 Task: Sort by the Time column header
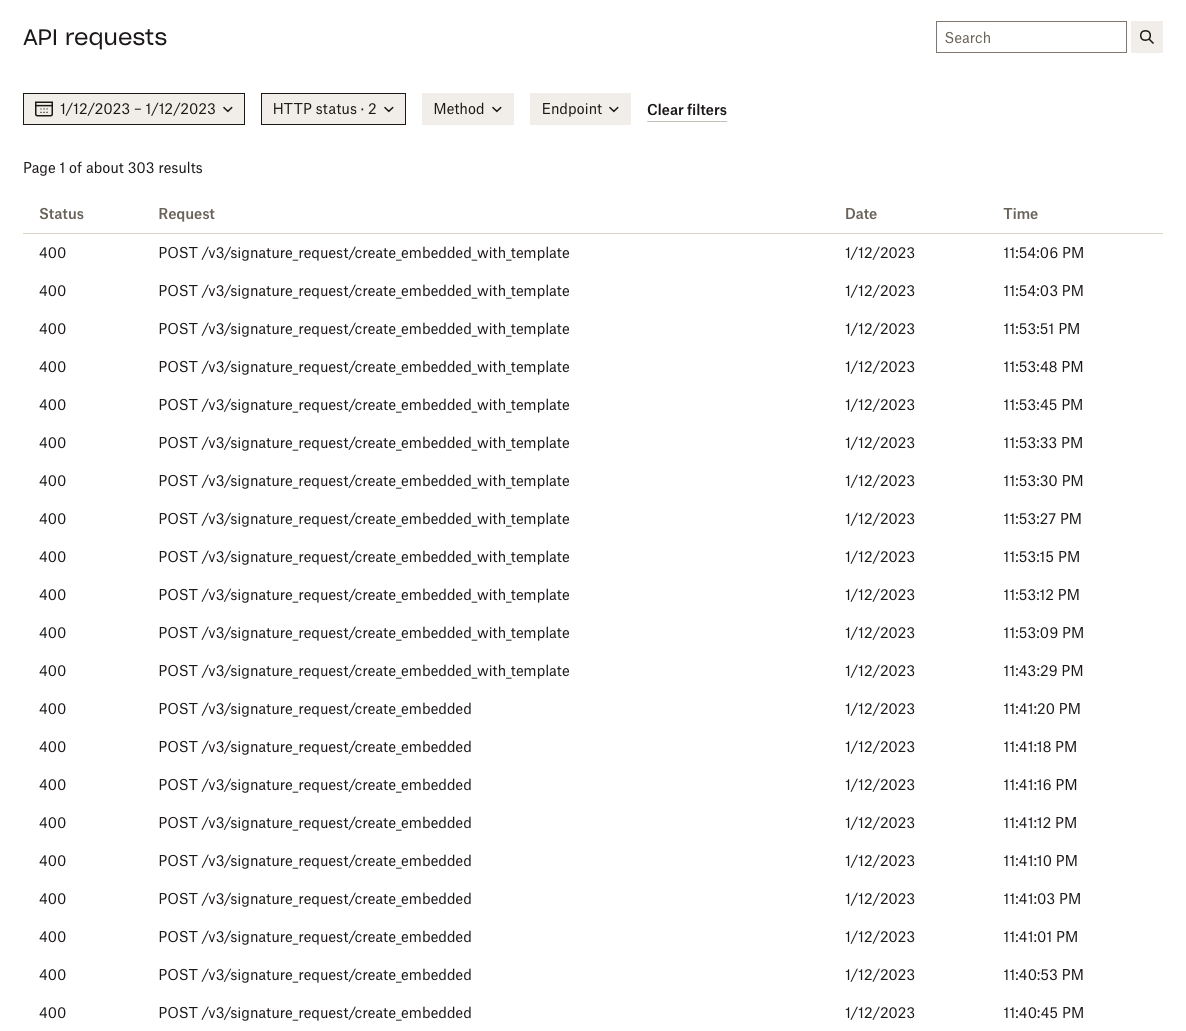(x=1020, y=214)
